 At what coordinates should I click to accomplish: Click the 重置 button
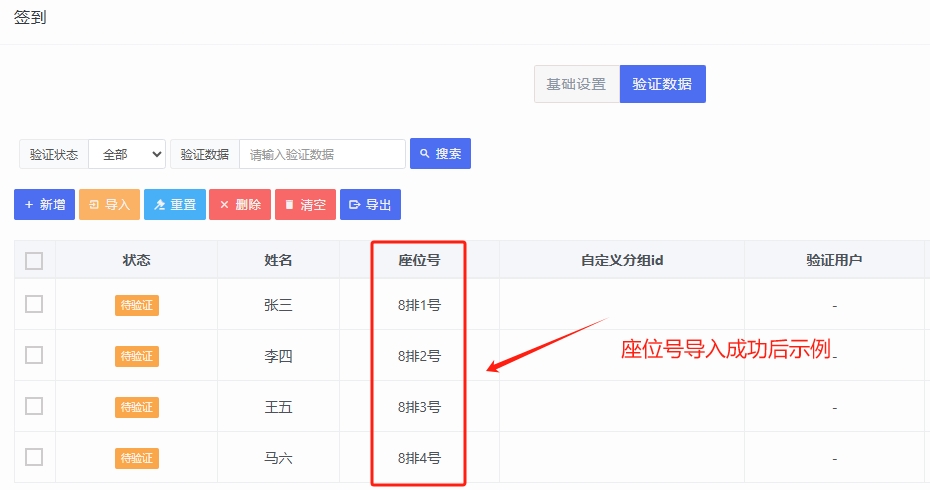pos(175,205)
